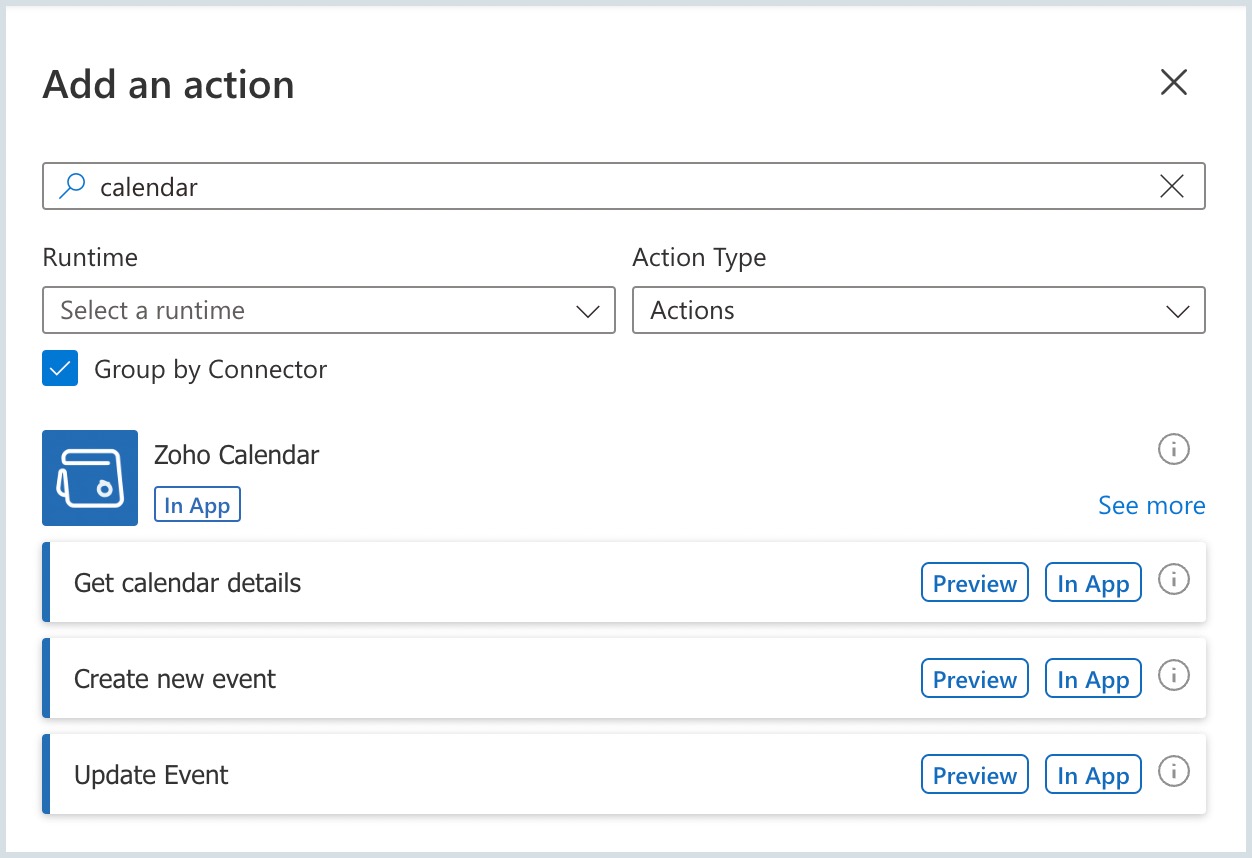
Task: Close the Add an action panel
Action: (x=1173, y=82)
